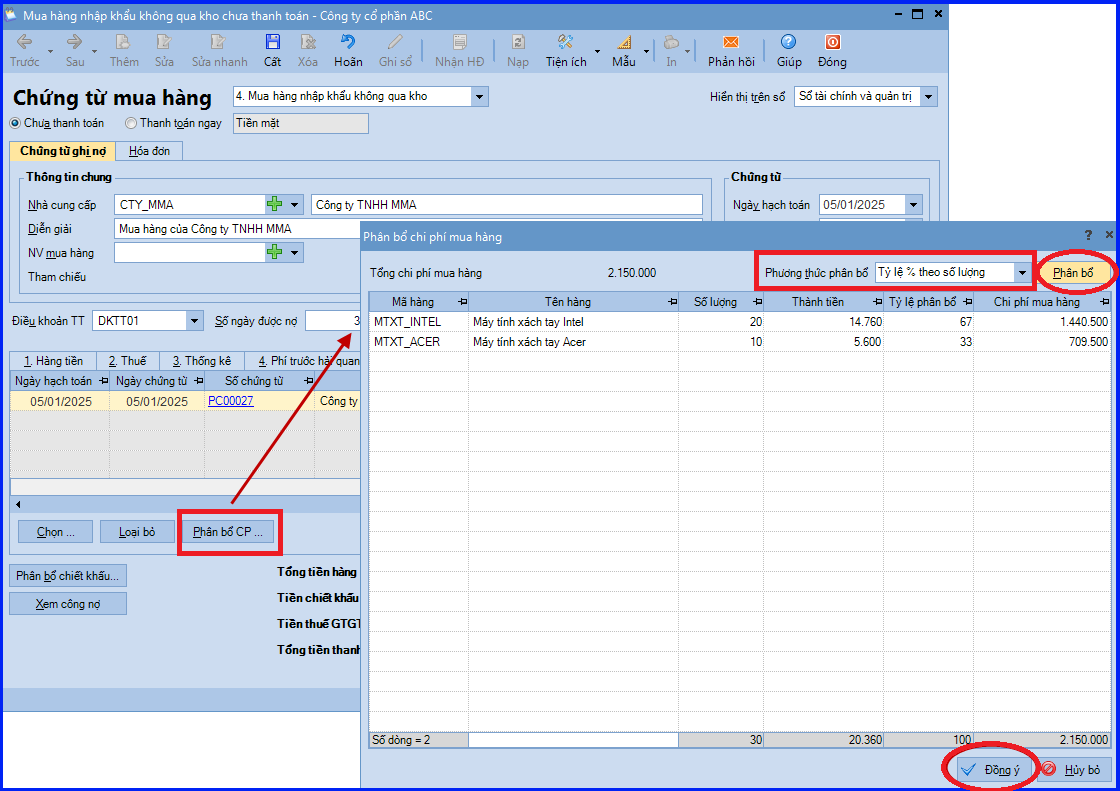Expand the Phương thức phân bổ dropdown
This screenshot has height=791, width=1120.
click(x=1022, y=272)
